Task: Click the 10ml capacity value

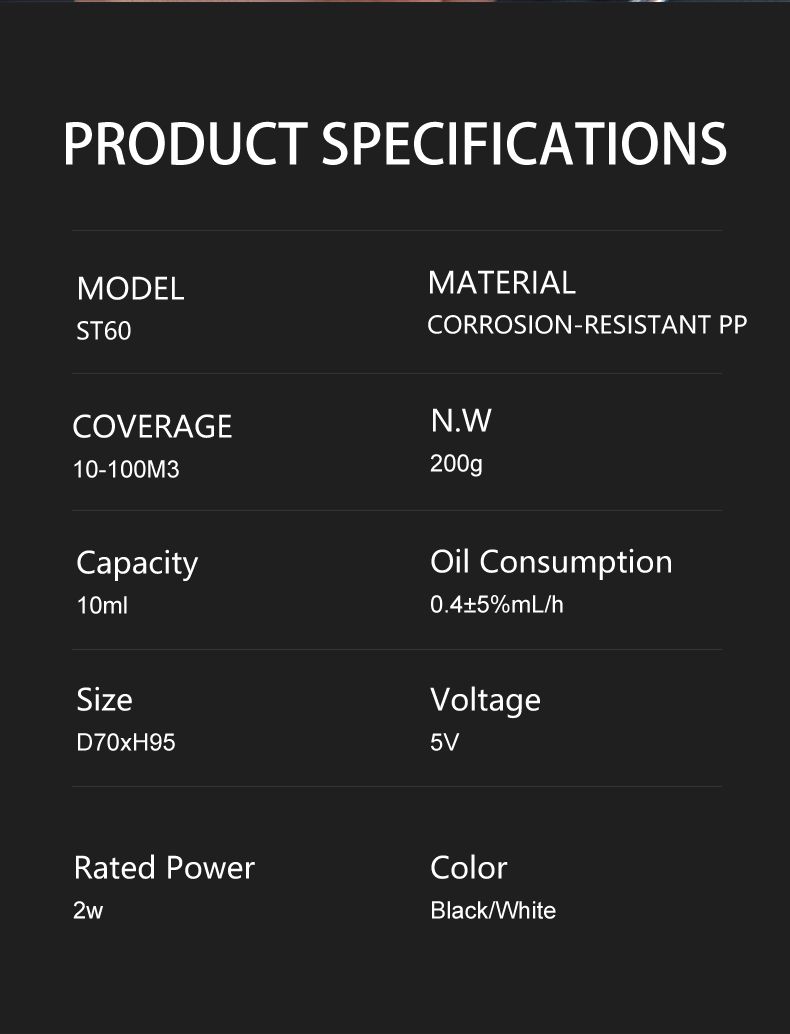Action: (102, 605)
